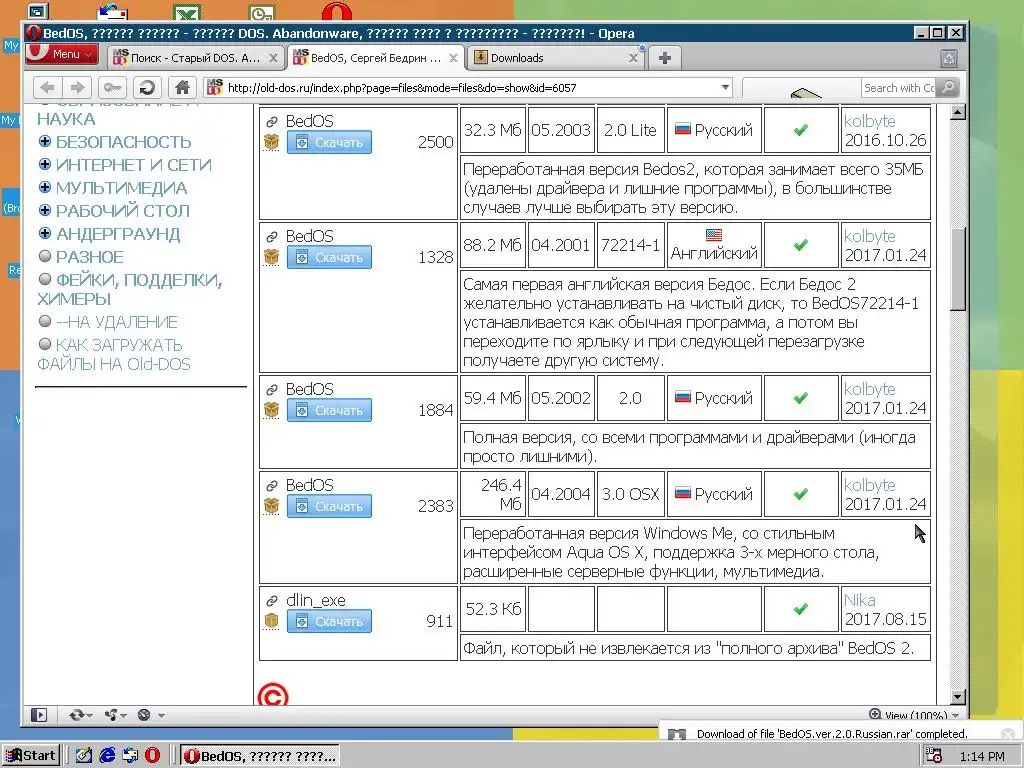The width and height of the screenshot is (1024, 768).
Task: Click the vertical scrollbar thumb
Action: (x=957, y=269)
